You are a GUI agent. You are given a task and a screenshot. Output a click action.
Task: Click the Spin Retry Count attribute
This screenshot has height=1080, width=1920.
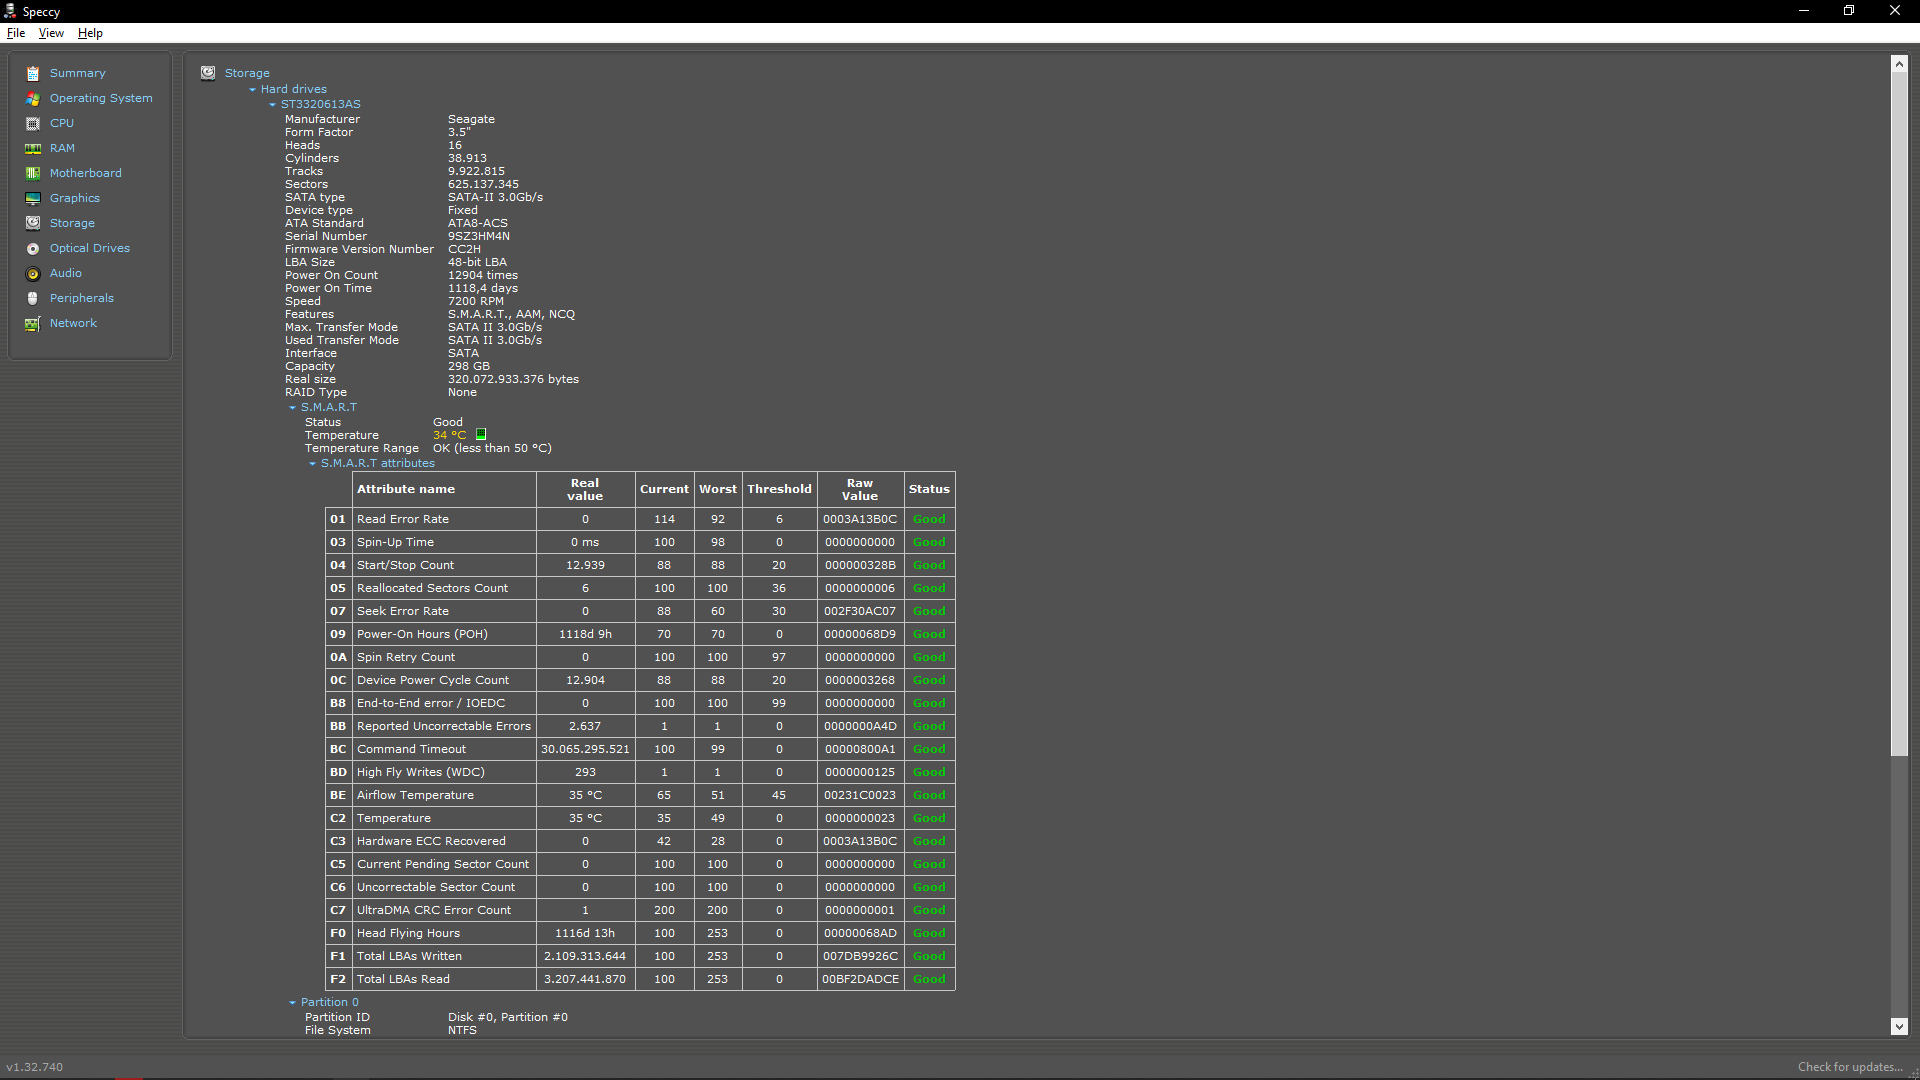tap(405, 657)
